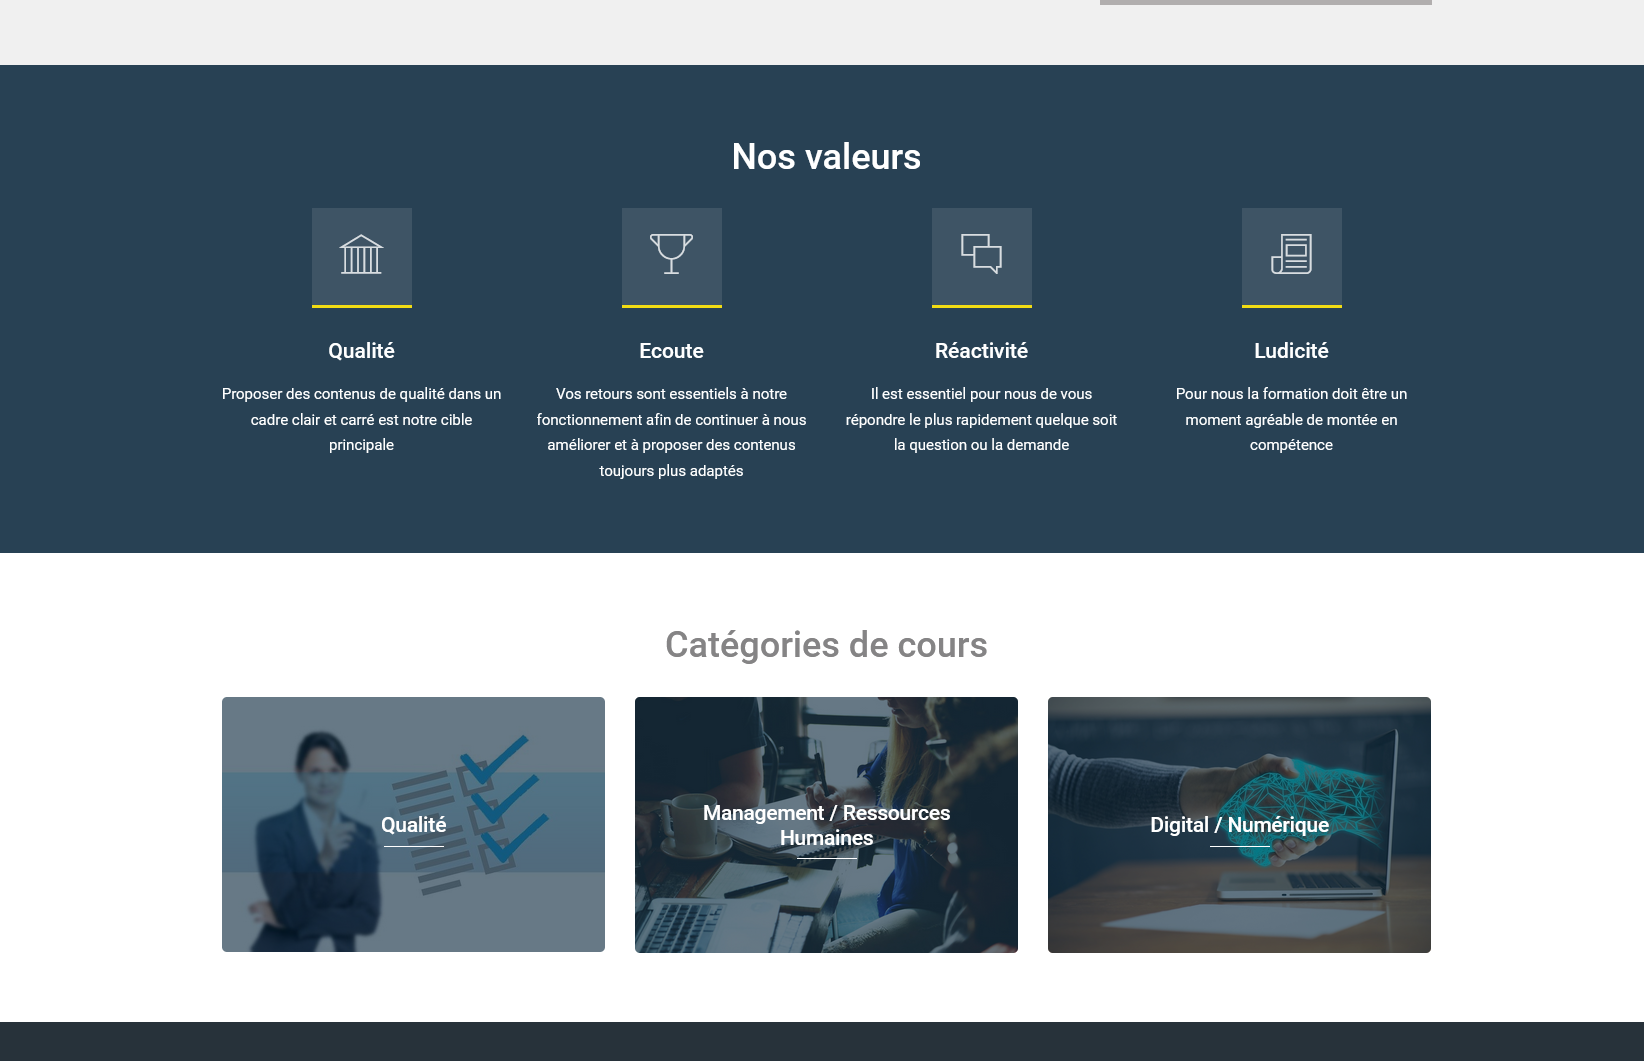
Task: Click text 'Il est essentiel pour nous'
Action: [x=953, y=394]
